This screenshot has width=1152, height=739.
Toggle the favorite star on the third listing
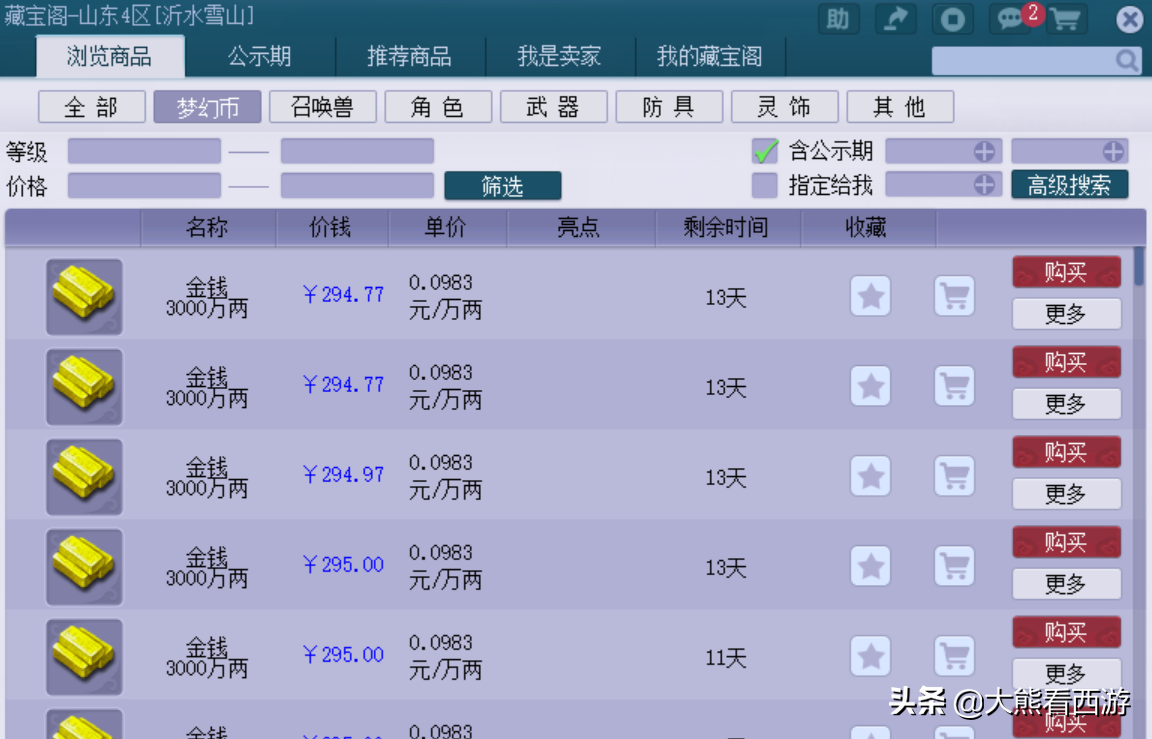pos(870,476)
